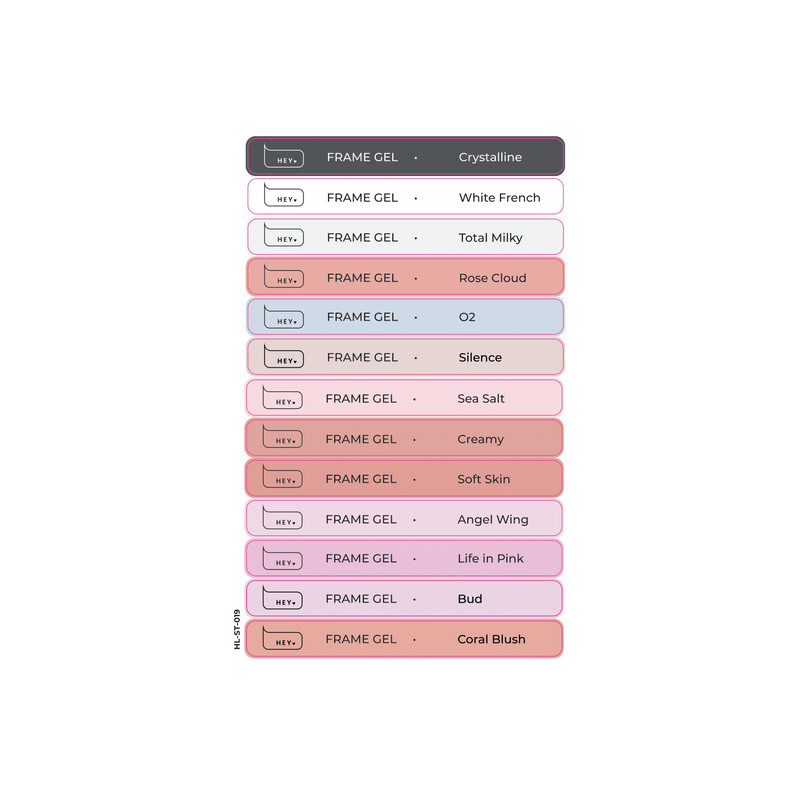
Task: Click the HEY logo on the Crystalline label
Action: click(x=283, y=157)
